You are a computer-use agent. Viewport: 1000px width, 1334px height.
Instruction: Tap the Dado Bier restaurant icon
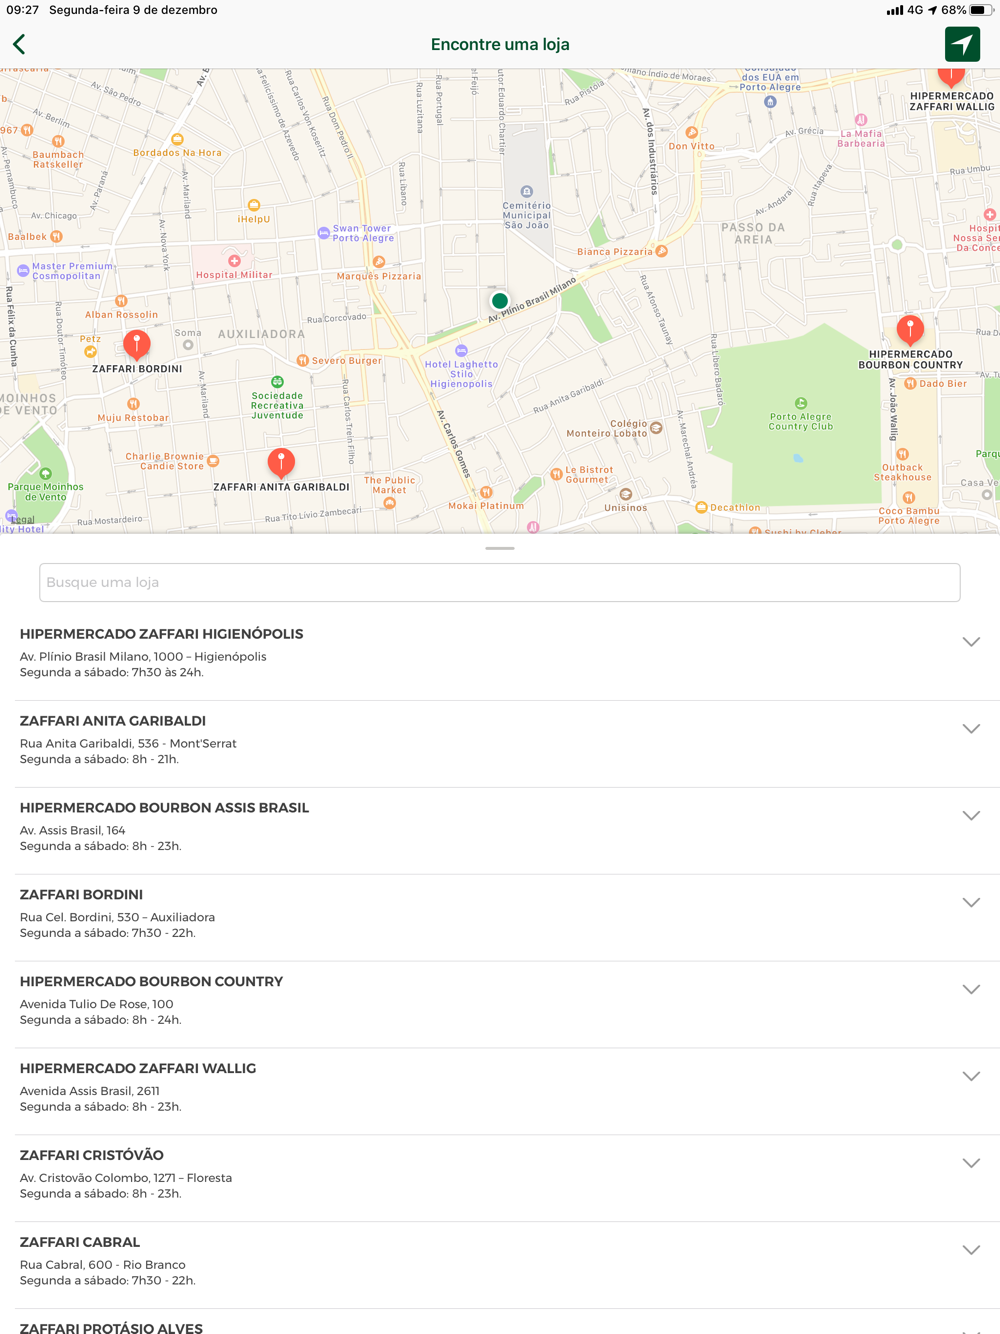click(910, 383)
